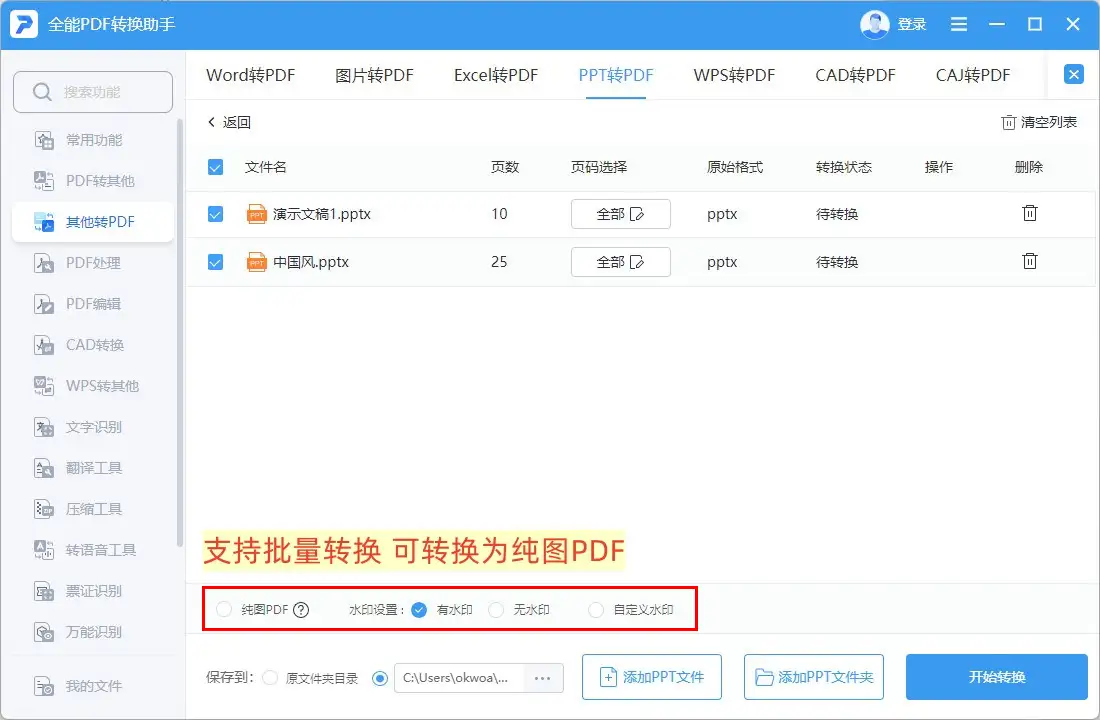Select the PPT转PDF tab
Screen dimensions: 1100x720
tap(616, 75)
